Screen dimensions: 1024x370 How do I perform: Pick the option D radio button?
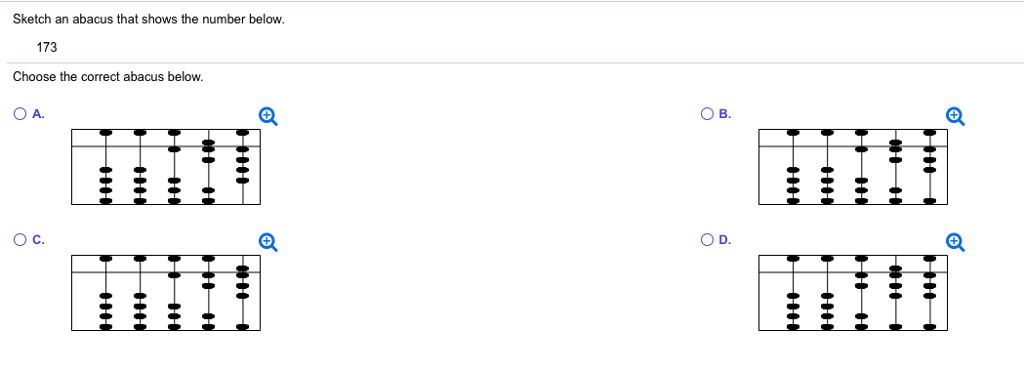click(707, 240)
